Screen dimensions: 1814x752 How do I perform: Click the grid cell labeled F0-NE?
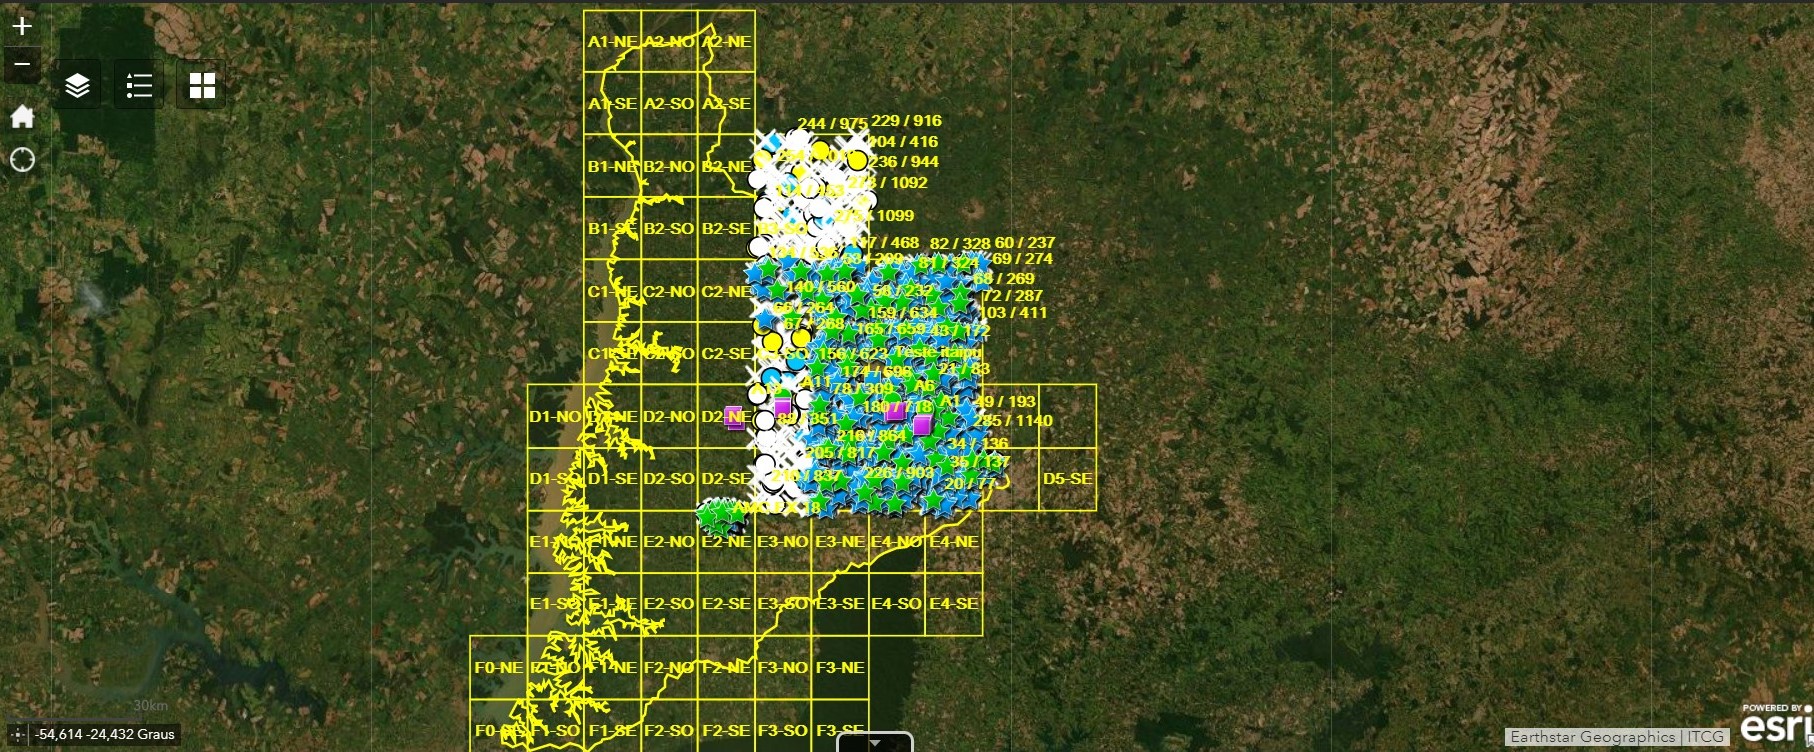click(x=499, y=667)
